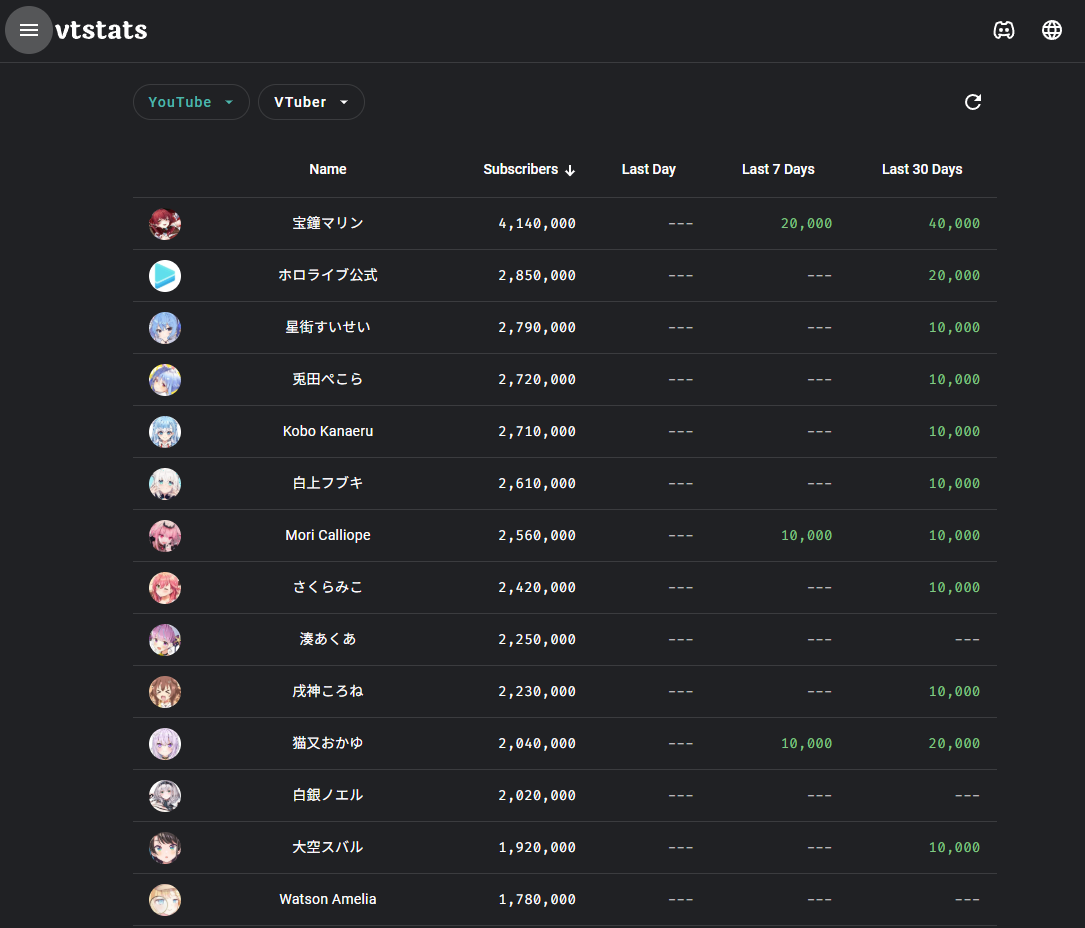This screenshot has height=928, width=1085.
Task: Click the sort arrow beside Subscribers
Action: coord(569,170)
